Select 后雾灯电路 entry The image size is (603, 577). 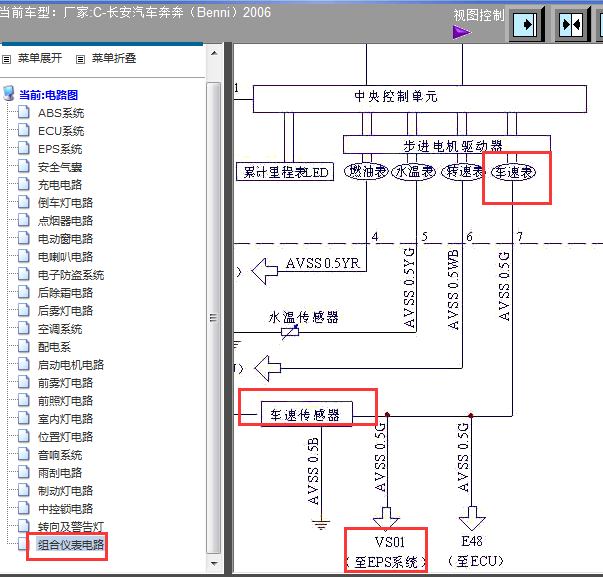coord(65,311)
